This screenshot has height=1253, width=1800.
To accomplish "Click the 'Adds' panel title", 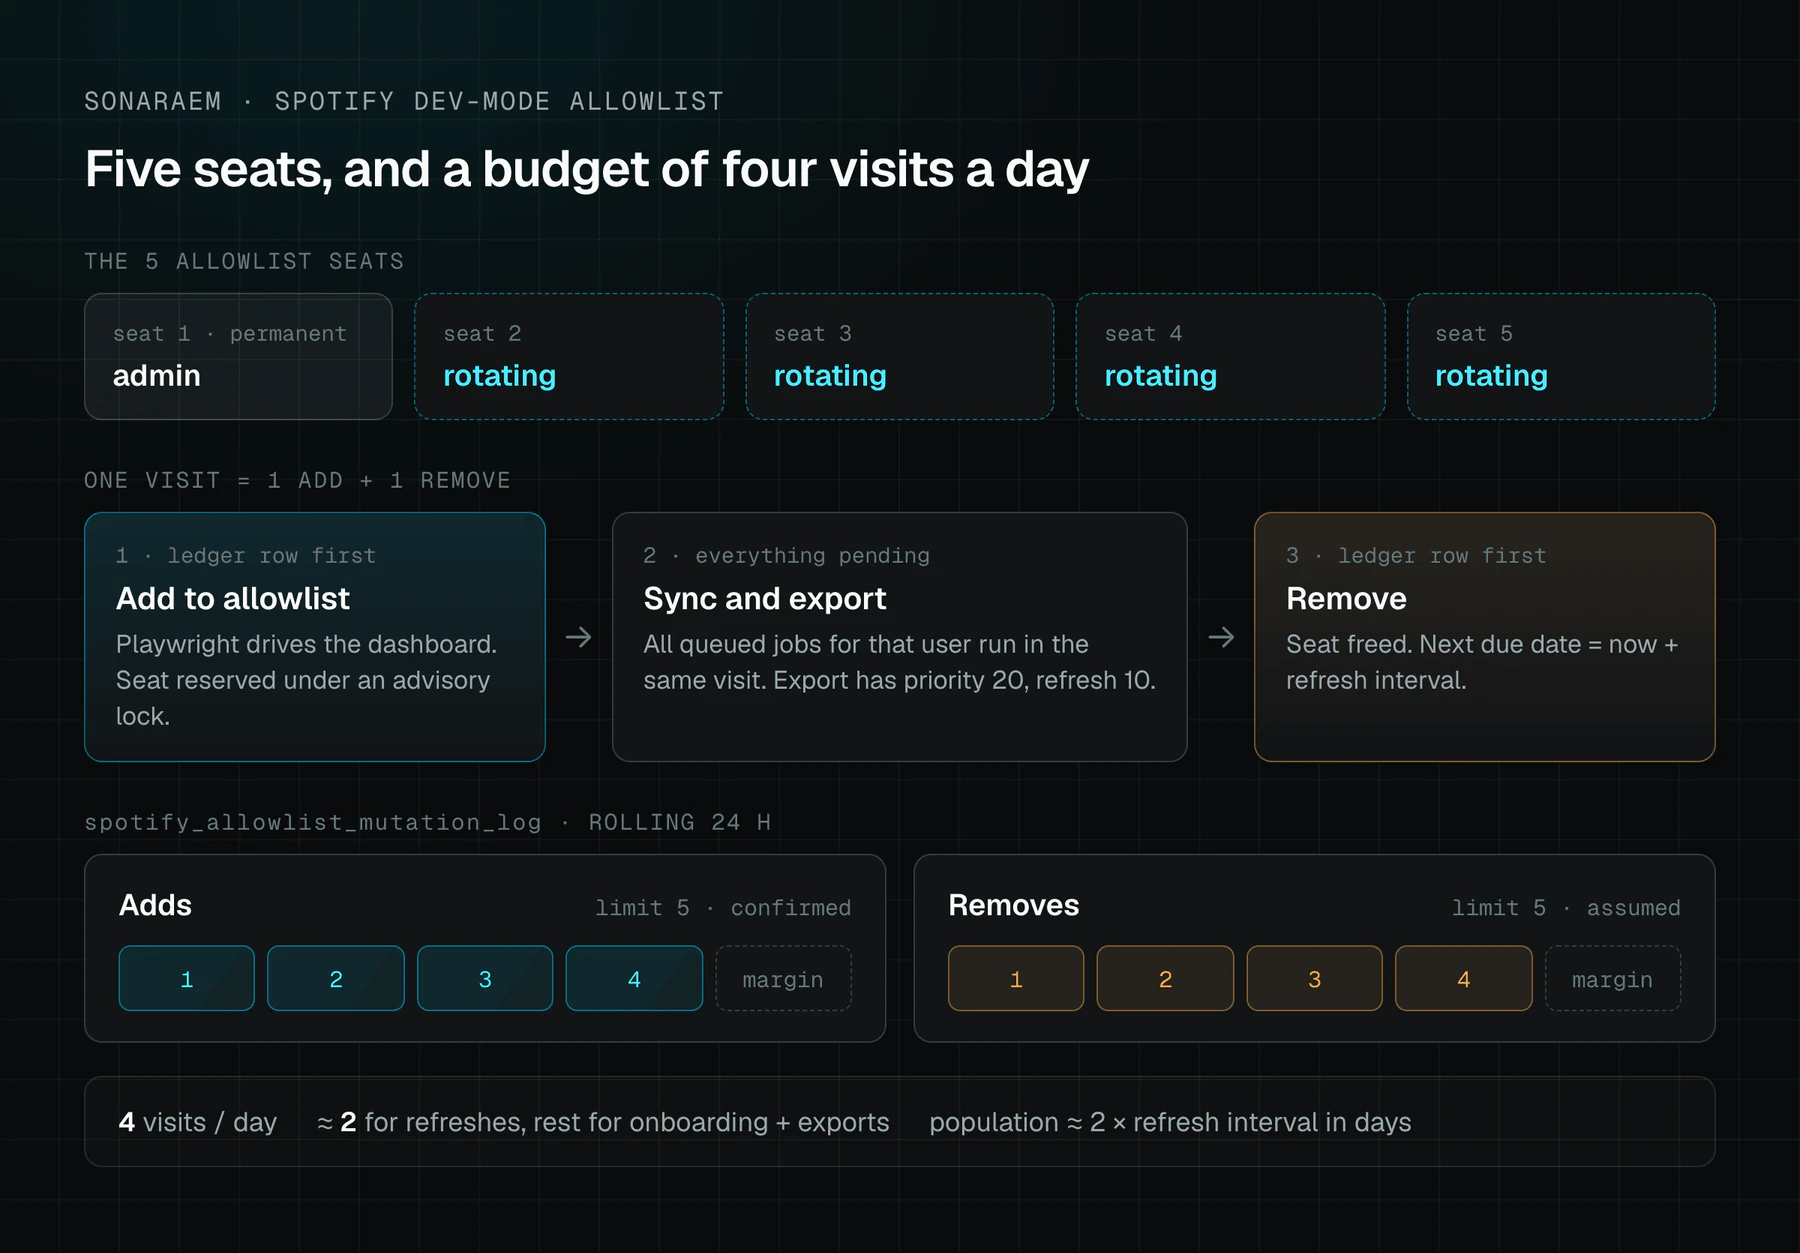I will point(155,905).
